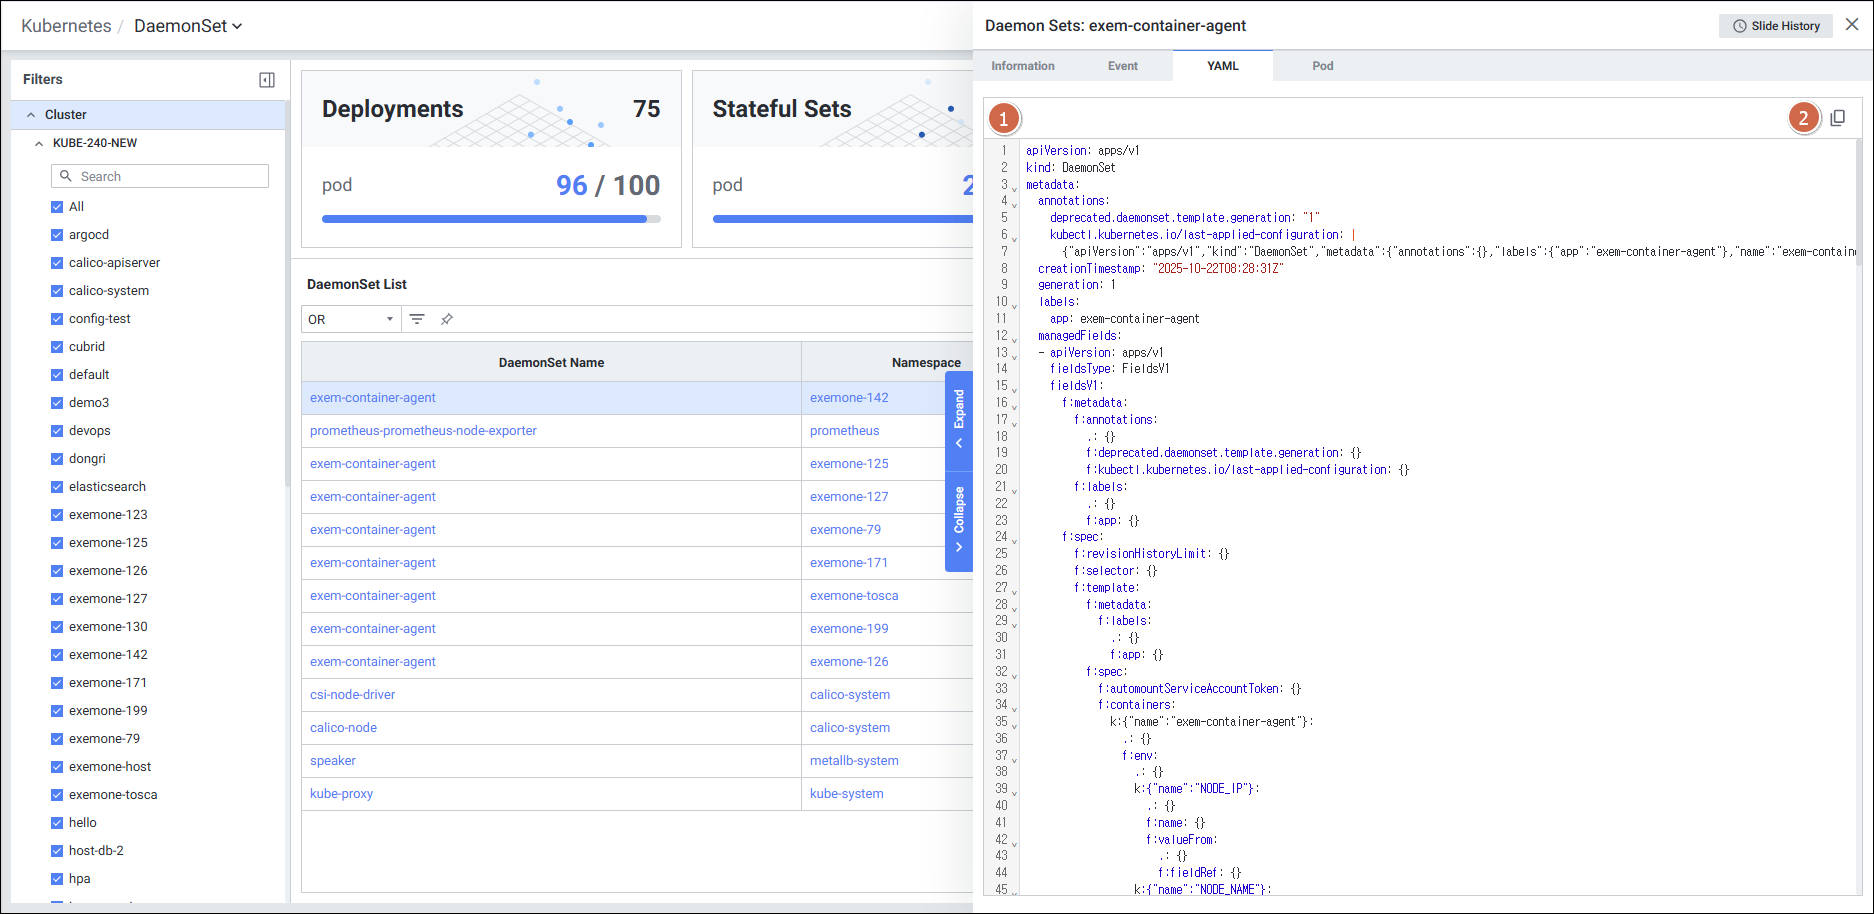This screenshot has height=914, width=1874.
Task: Open the filter options icon in DaemonSet List
Action: click(x=417, y=319)
